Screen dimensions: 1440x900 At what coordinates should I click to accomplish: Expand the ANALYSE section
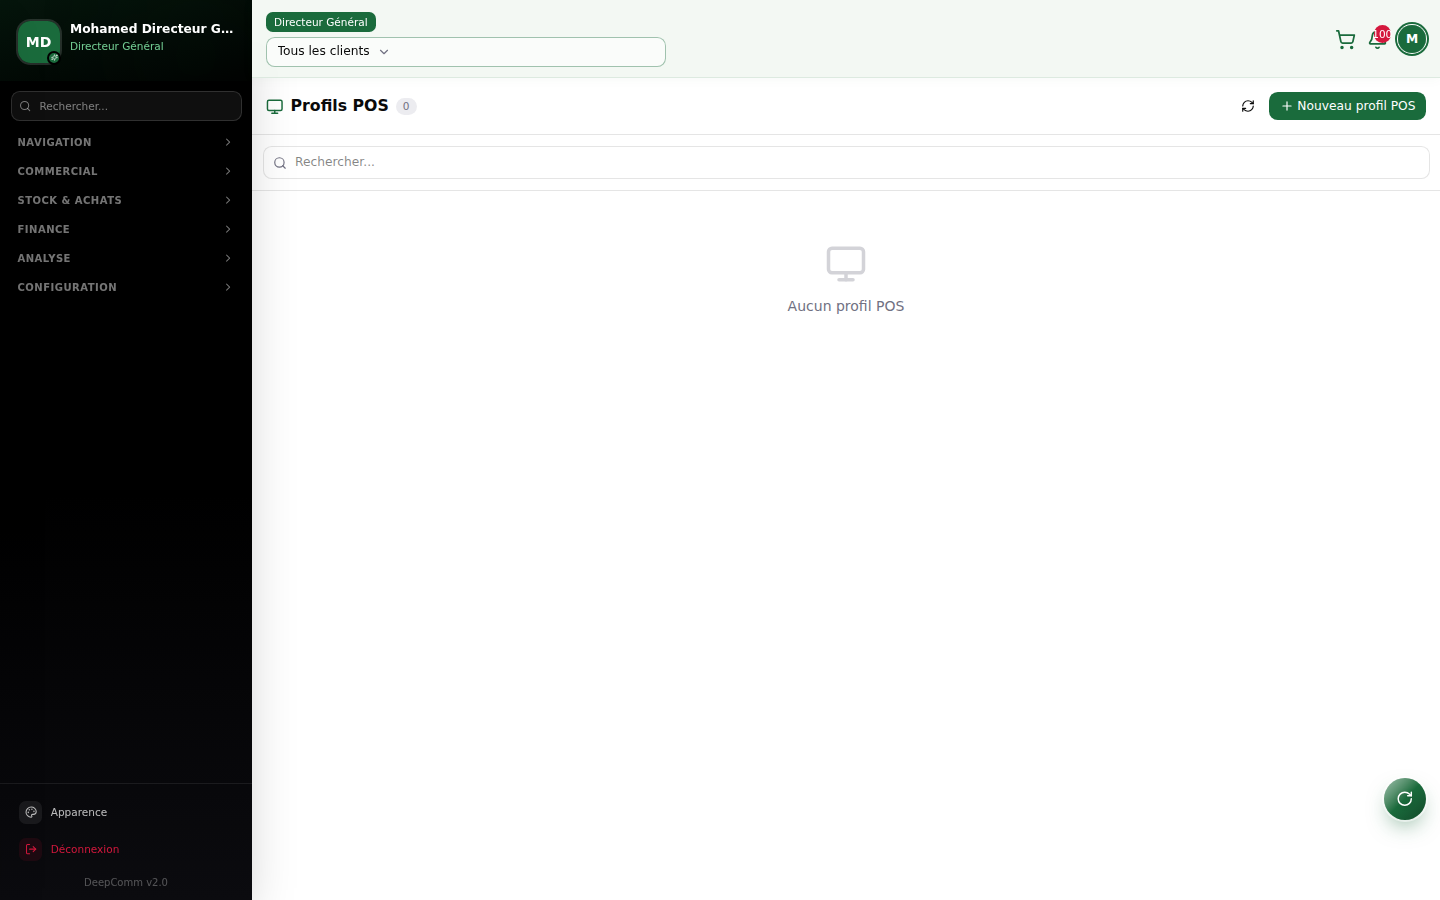pyautogui.click(x=126, y=258)
